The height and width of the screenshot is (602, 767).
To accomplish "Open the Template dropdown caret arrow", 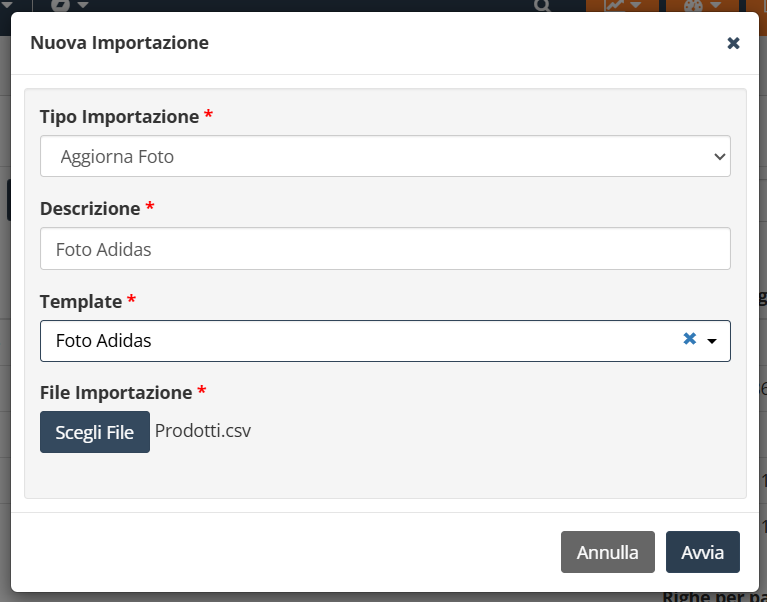I will click(x=712, y=341).
